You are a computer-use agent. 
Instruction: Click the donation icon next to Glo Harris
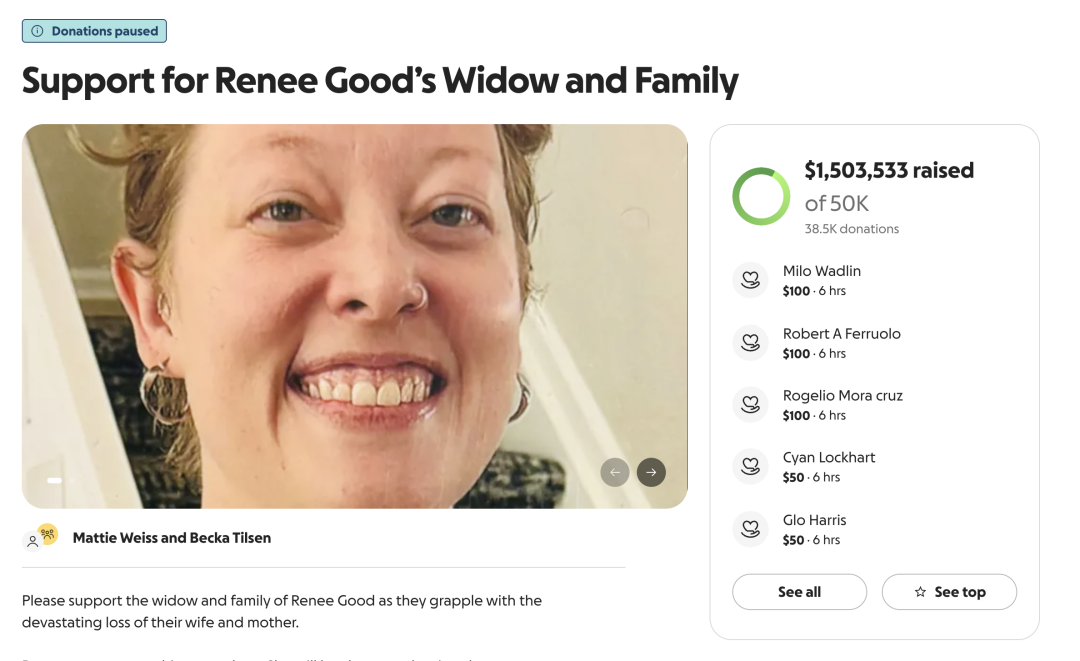(750, 529)
